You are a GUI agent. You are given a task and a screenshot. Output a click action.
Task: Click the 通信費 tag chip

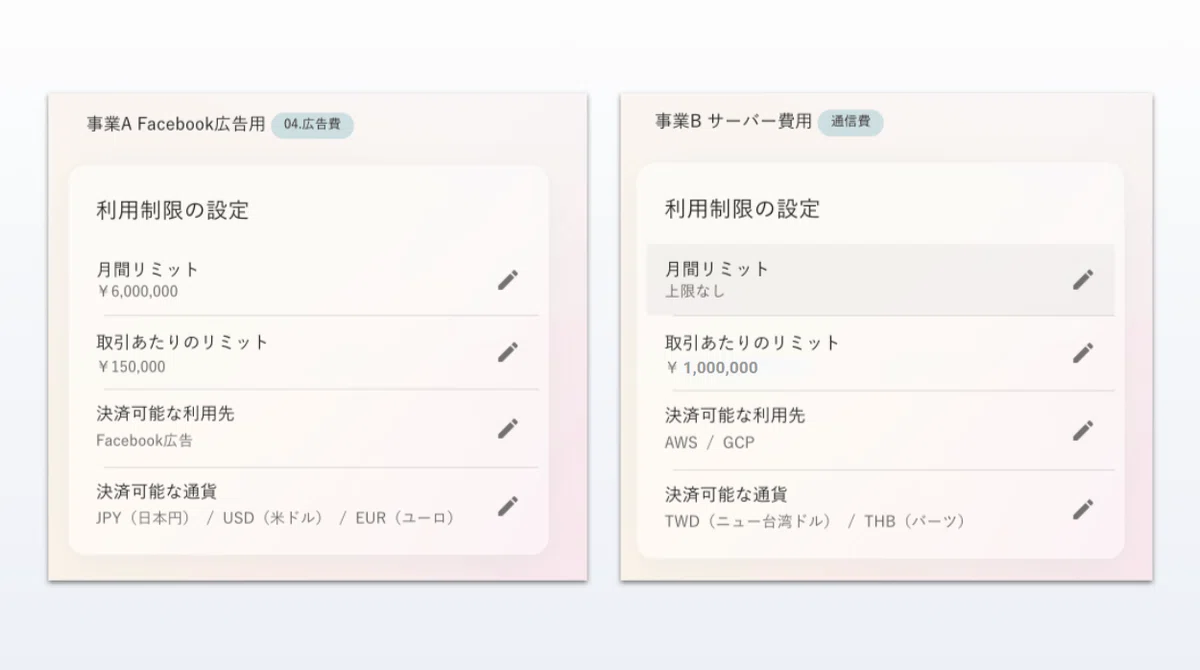pos(851,122)
